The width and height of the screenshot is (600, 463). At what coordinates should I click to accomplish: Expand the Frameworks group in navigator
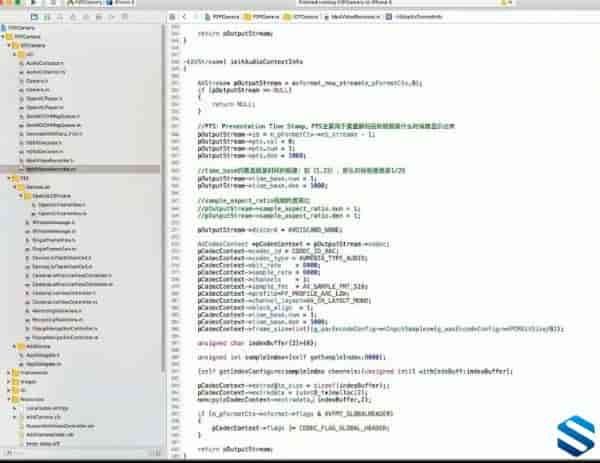(x=11, y=370)
